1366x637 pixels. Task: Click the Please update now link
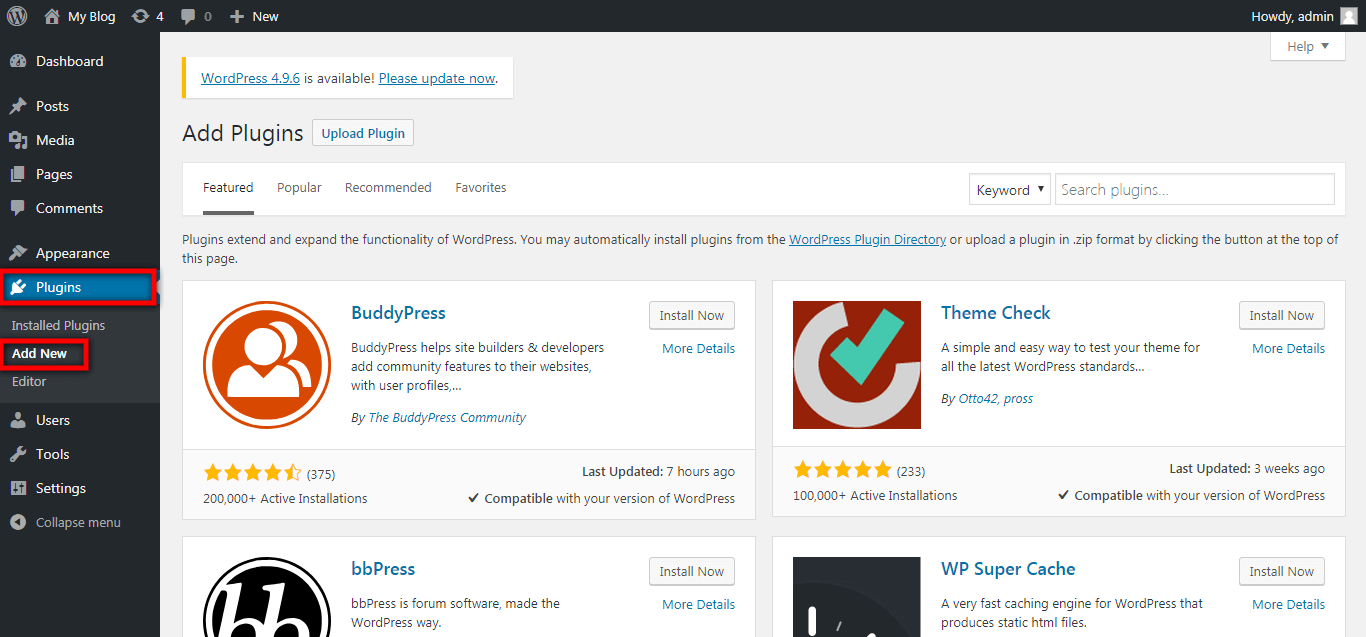point(437,78)
